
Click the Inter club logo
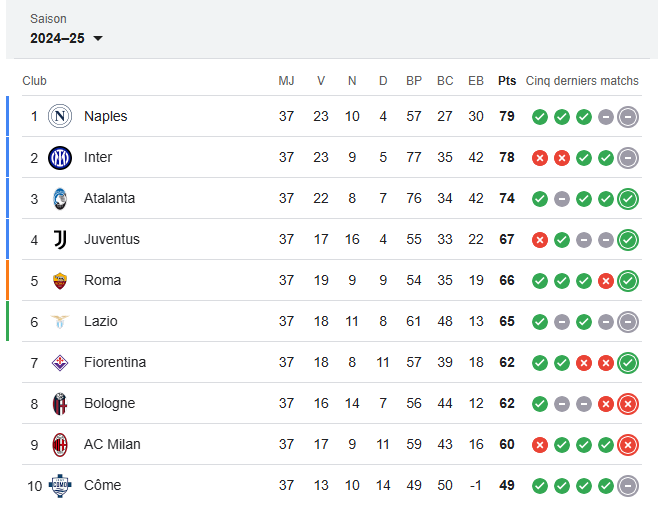[x=60, y=158]
